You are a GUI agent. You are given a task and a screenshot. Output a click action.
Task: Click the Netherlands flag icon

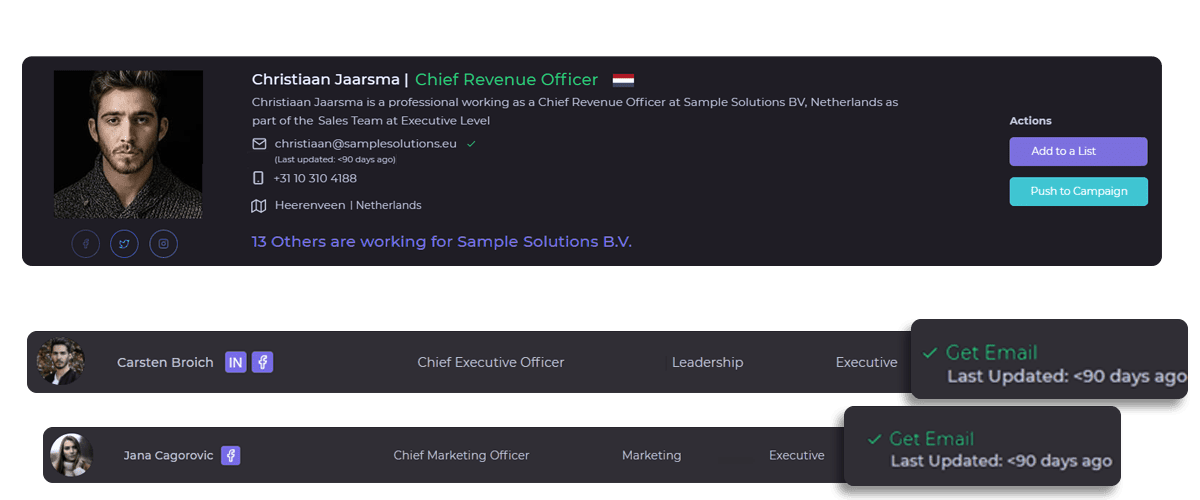click(x=623, y=80)
